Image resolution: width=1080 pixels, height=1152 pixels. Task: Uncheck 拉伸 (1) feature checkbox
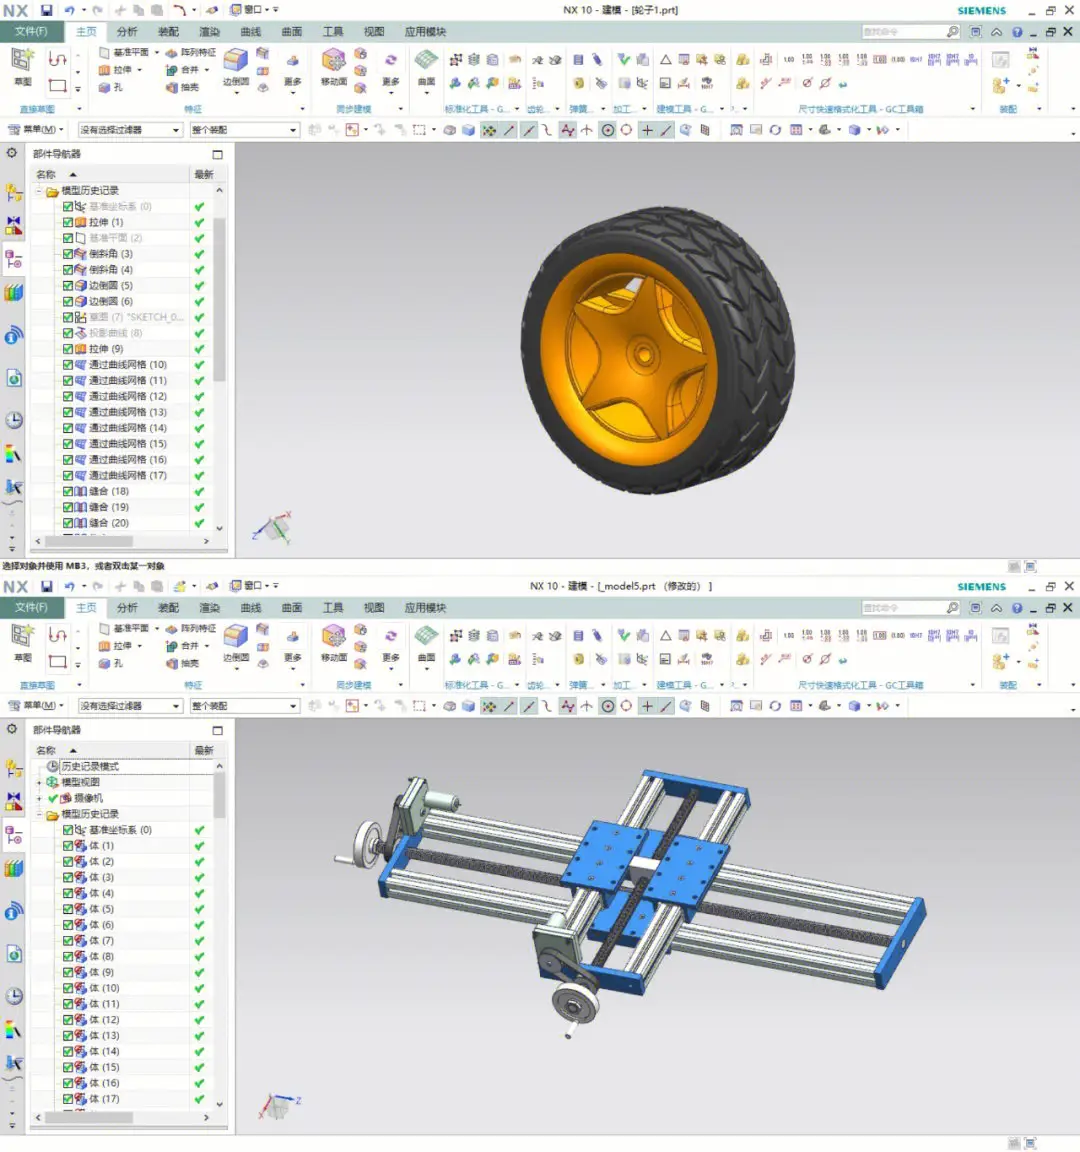[x=68, y=222]
